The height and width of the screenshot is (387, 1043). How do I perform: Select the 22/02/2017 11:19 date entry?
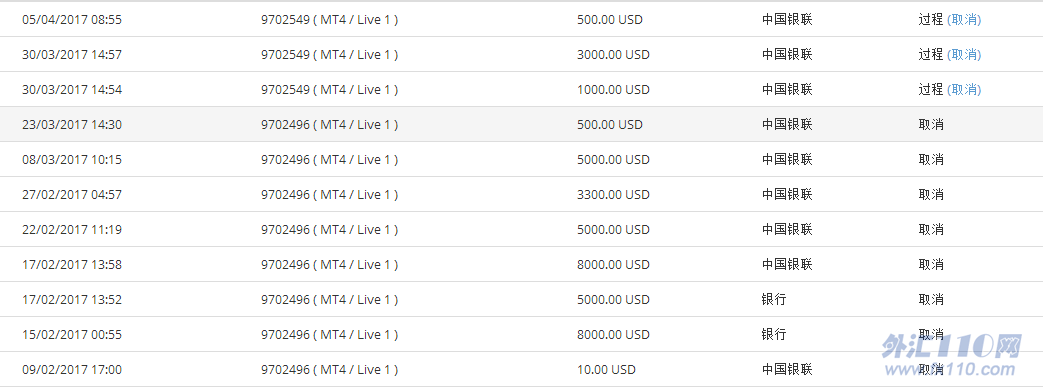(72, 229)
